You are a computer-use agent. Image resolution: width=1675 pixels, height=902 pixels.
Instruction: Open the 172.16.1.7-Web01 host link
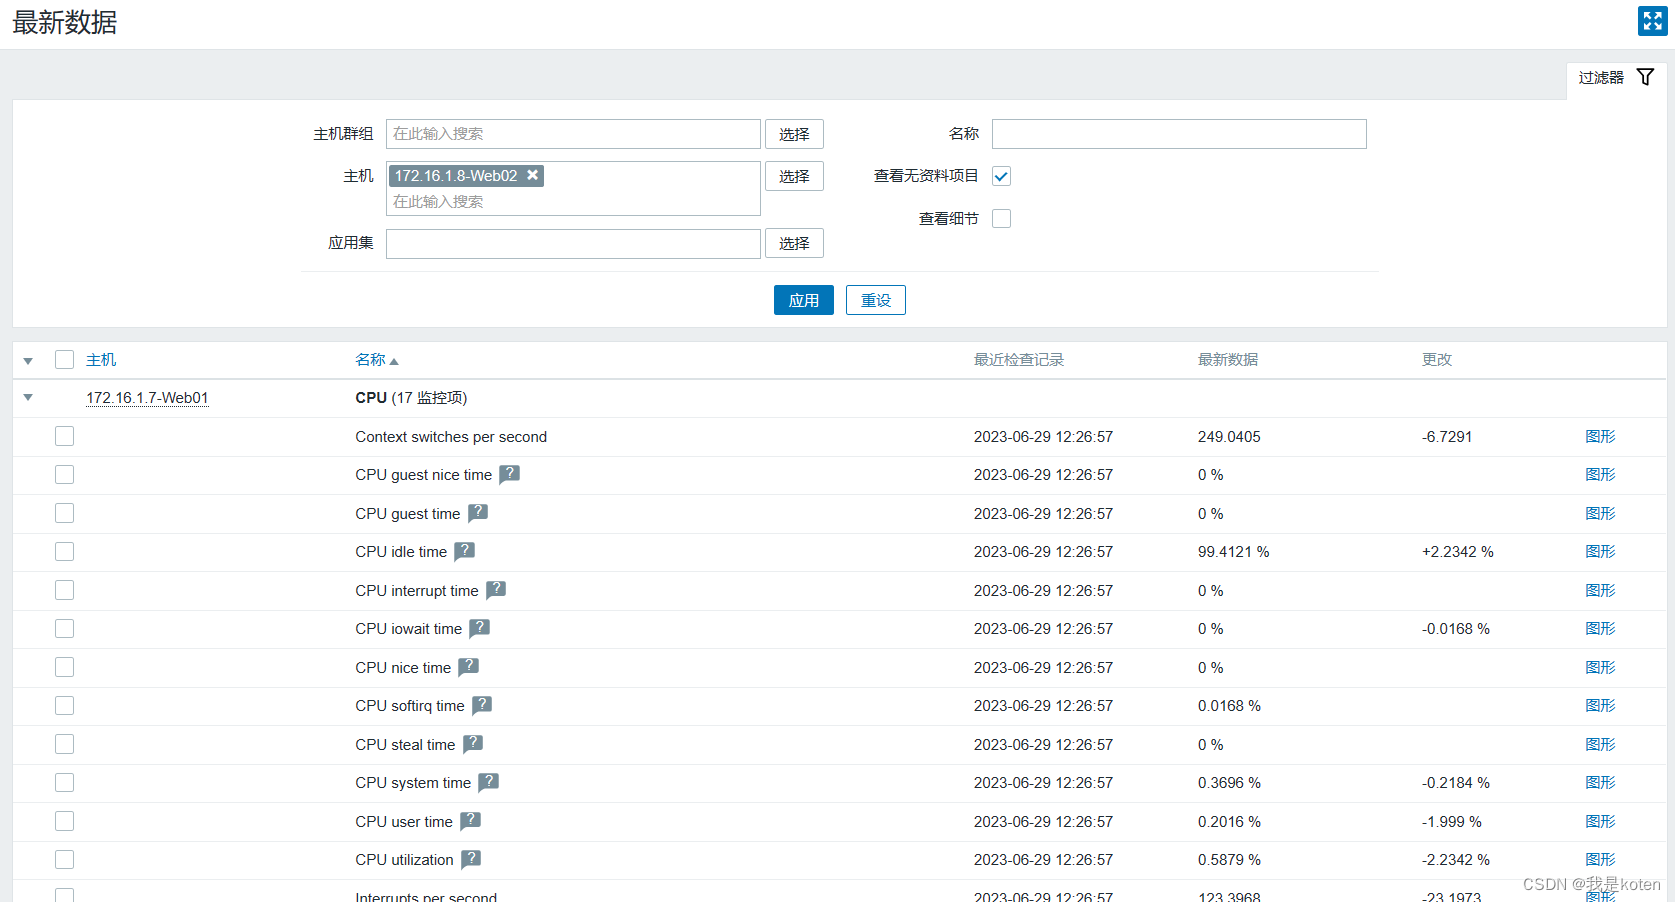147,398
